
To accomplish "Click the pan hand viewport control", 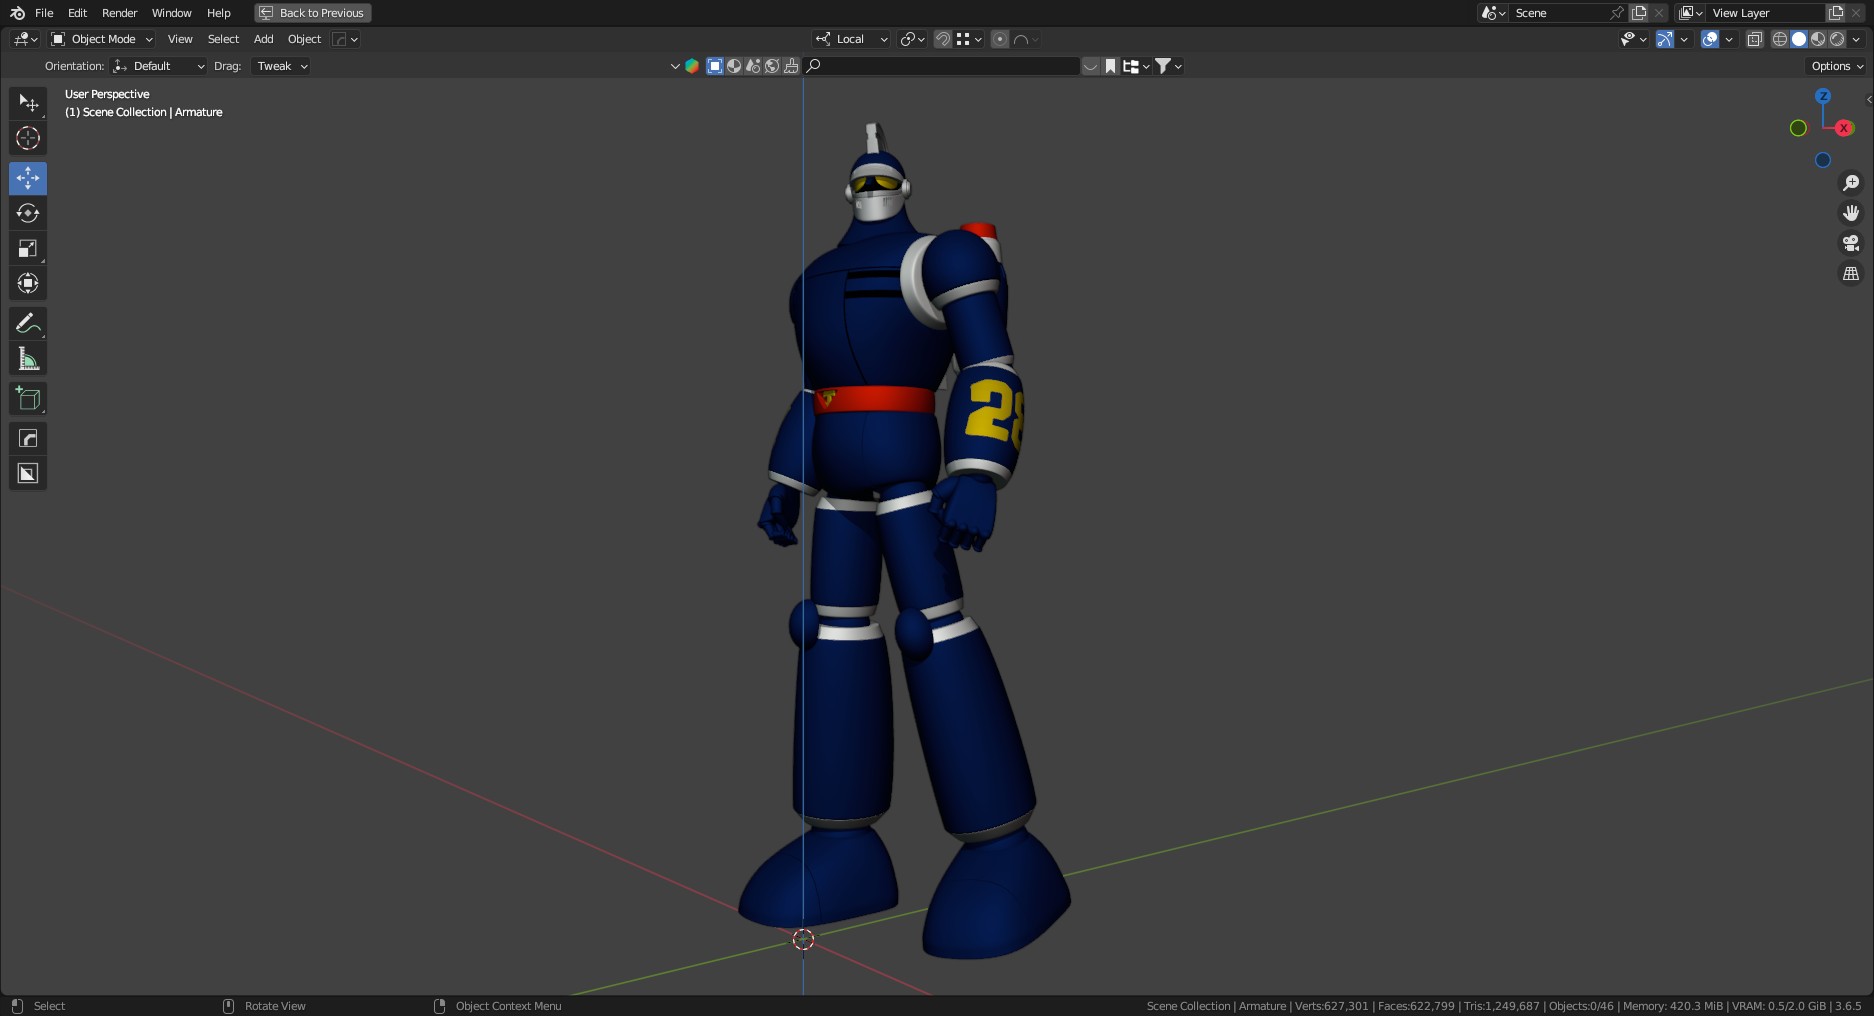I will (x=1851, y=213).
